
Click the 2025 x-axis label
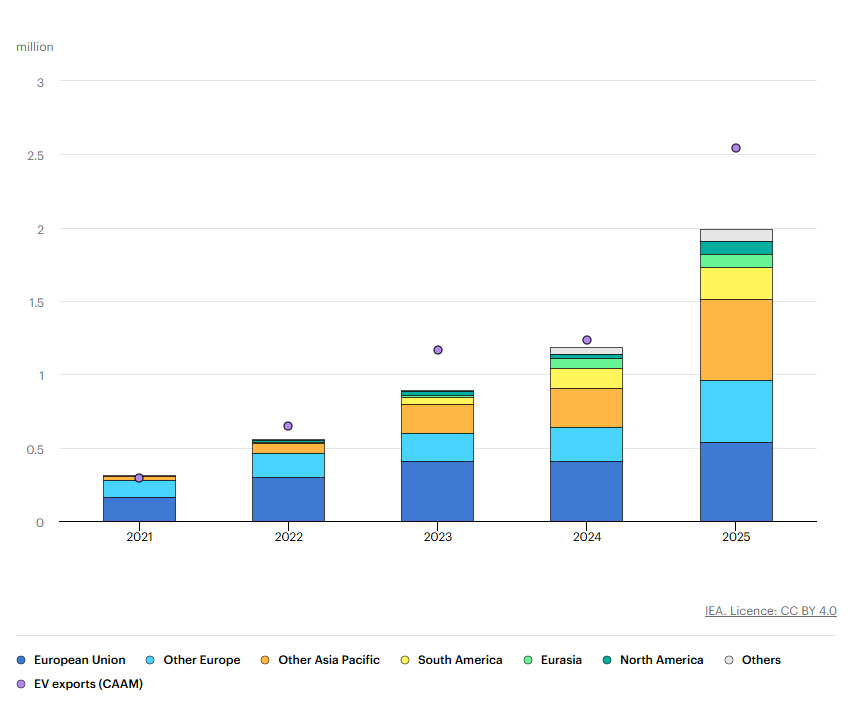pos(736,537)
